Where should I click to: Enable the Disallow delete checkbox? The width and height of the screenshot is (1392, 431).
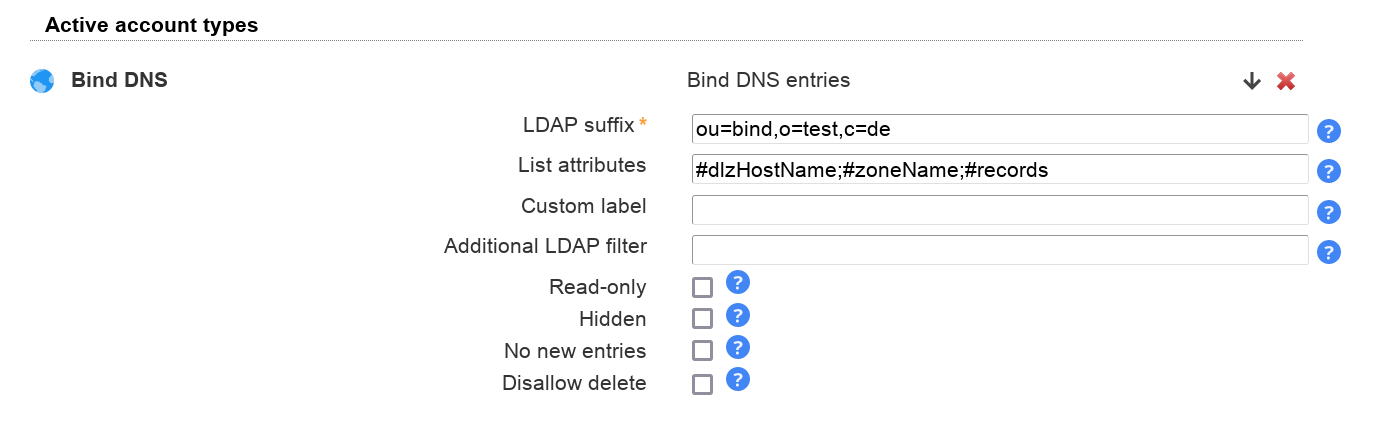coord(703,384)
